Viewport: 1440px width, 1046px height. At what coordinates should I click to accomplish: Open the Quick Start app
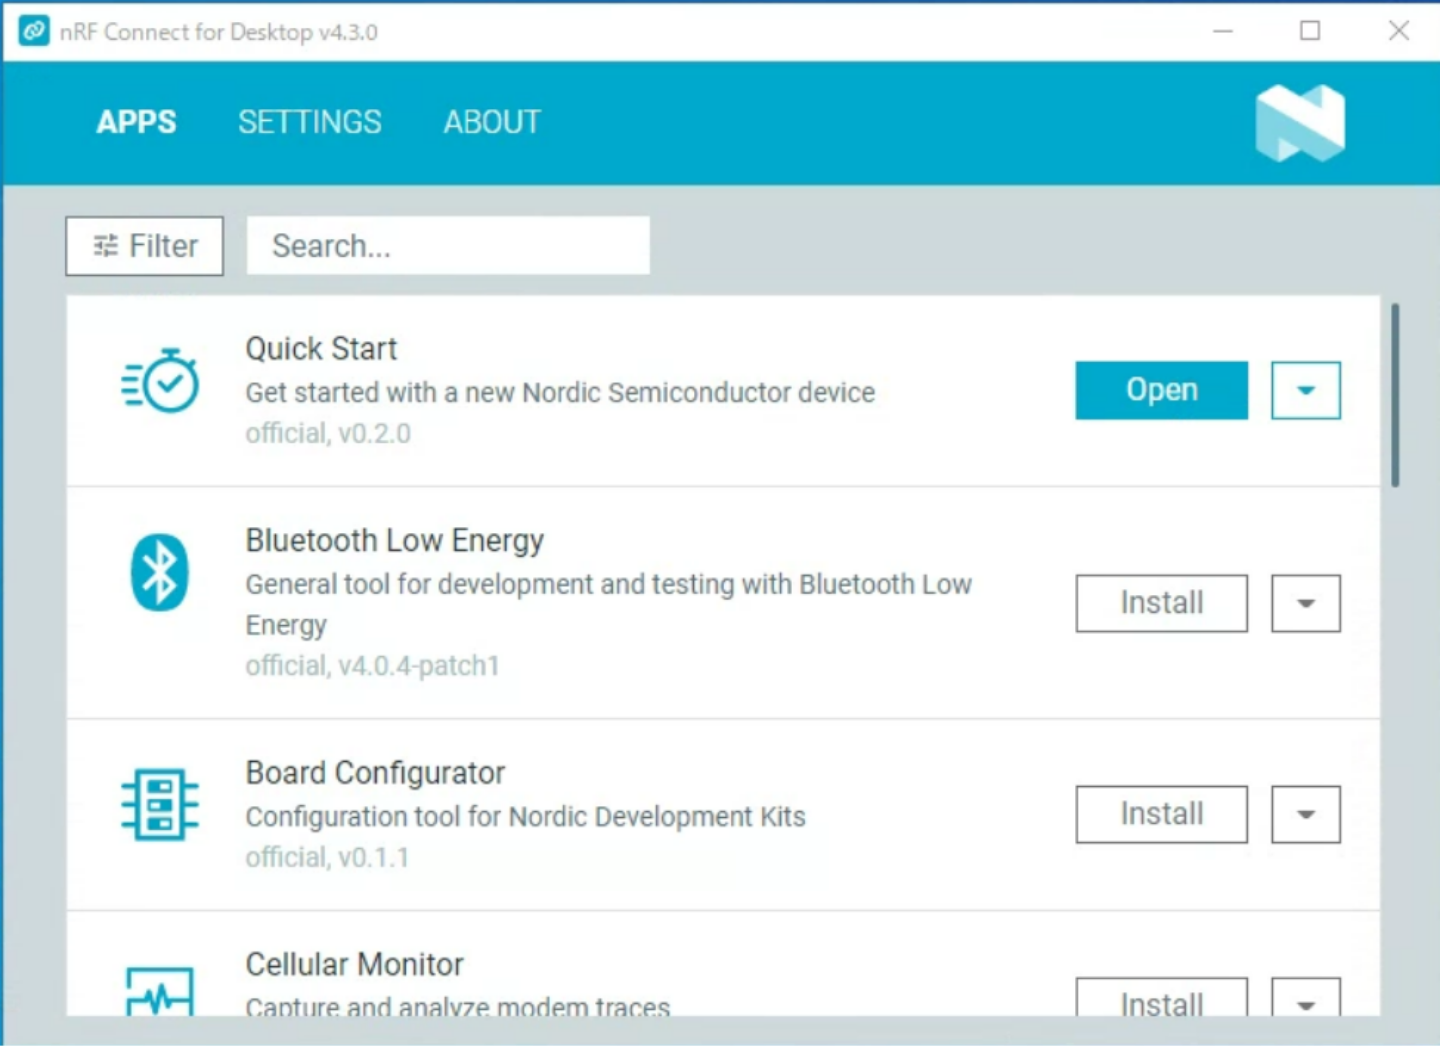[x=1161, y=390]
